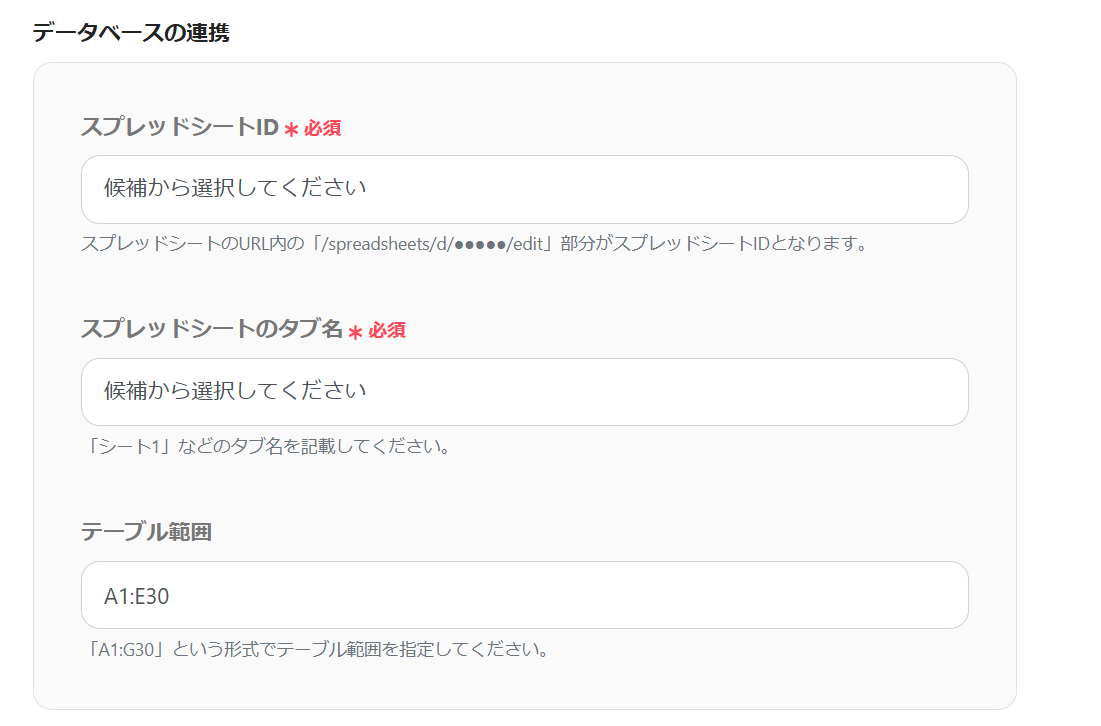Click the データベースの連携 section heading

tap(131, 32)
